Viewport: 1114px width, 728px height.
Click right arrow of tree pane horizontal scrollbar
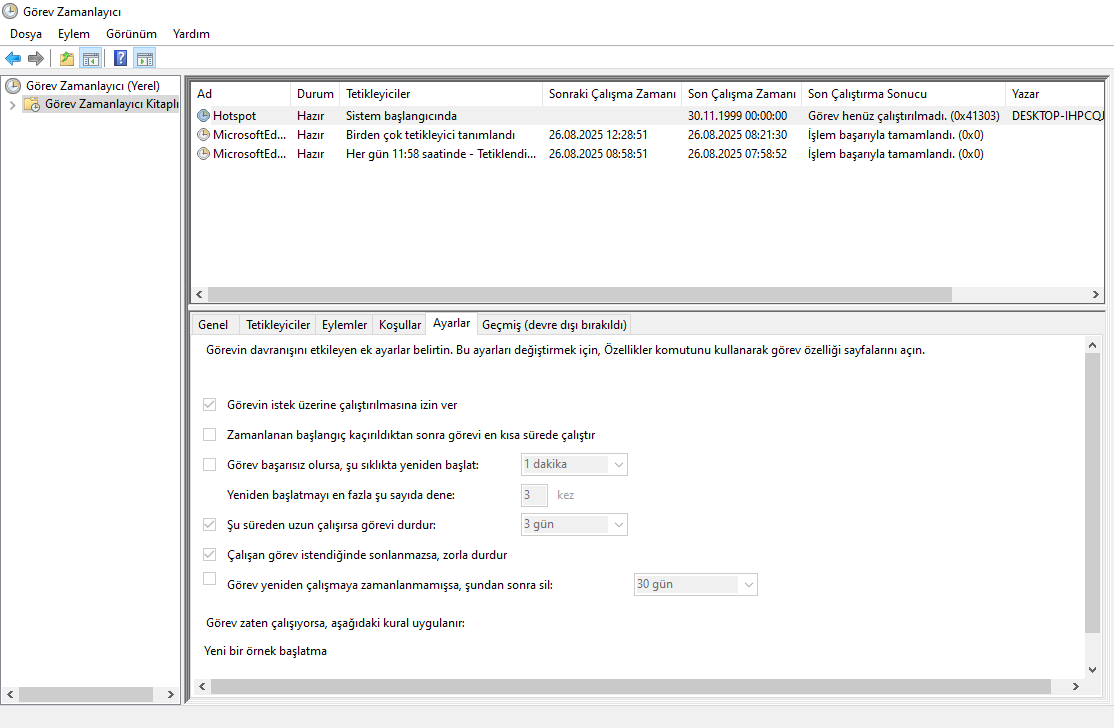point(171,695)
